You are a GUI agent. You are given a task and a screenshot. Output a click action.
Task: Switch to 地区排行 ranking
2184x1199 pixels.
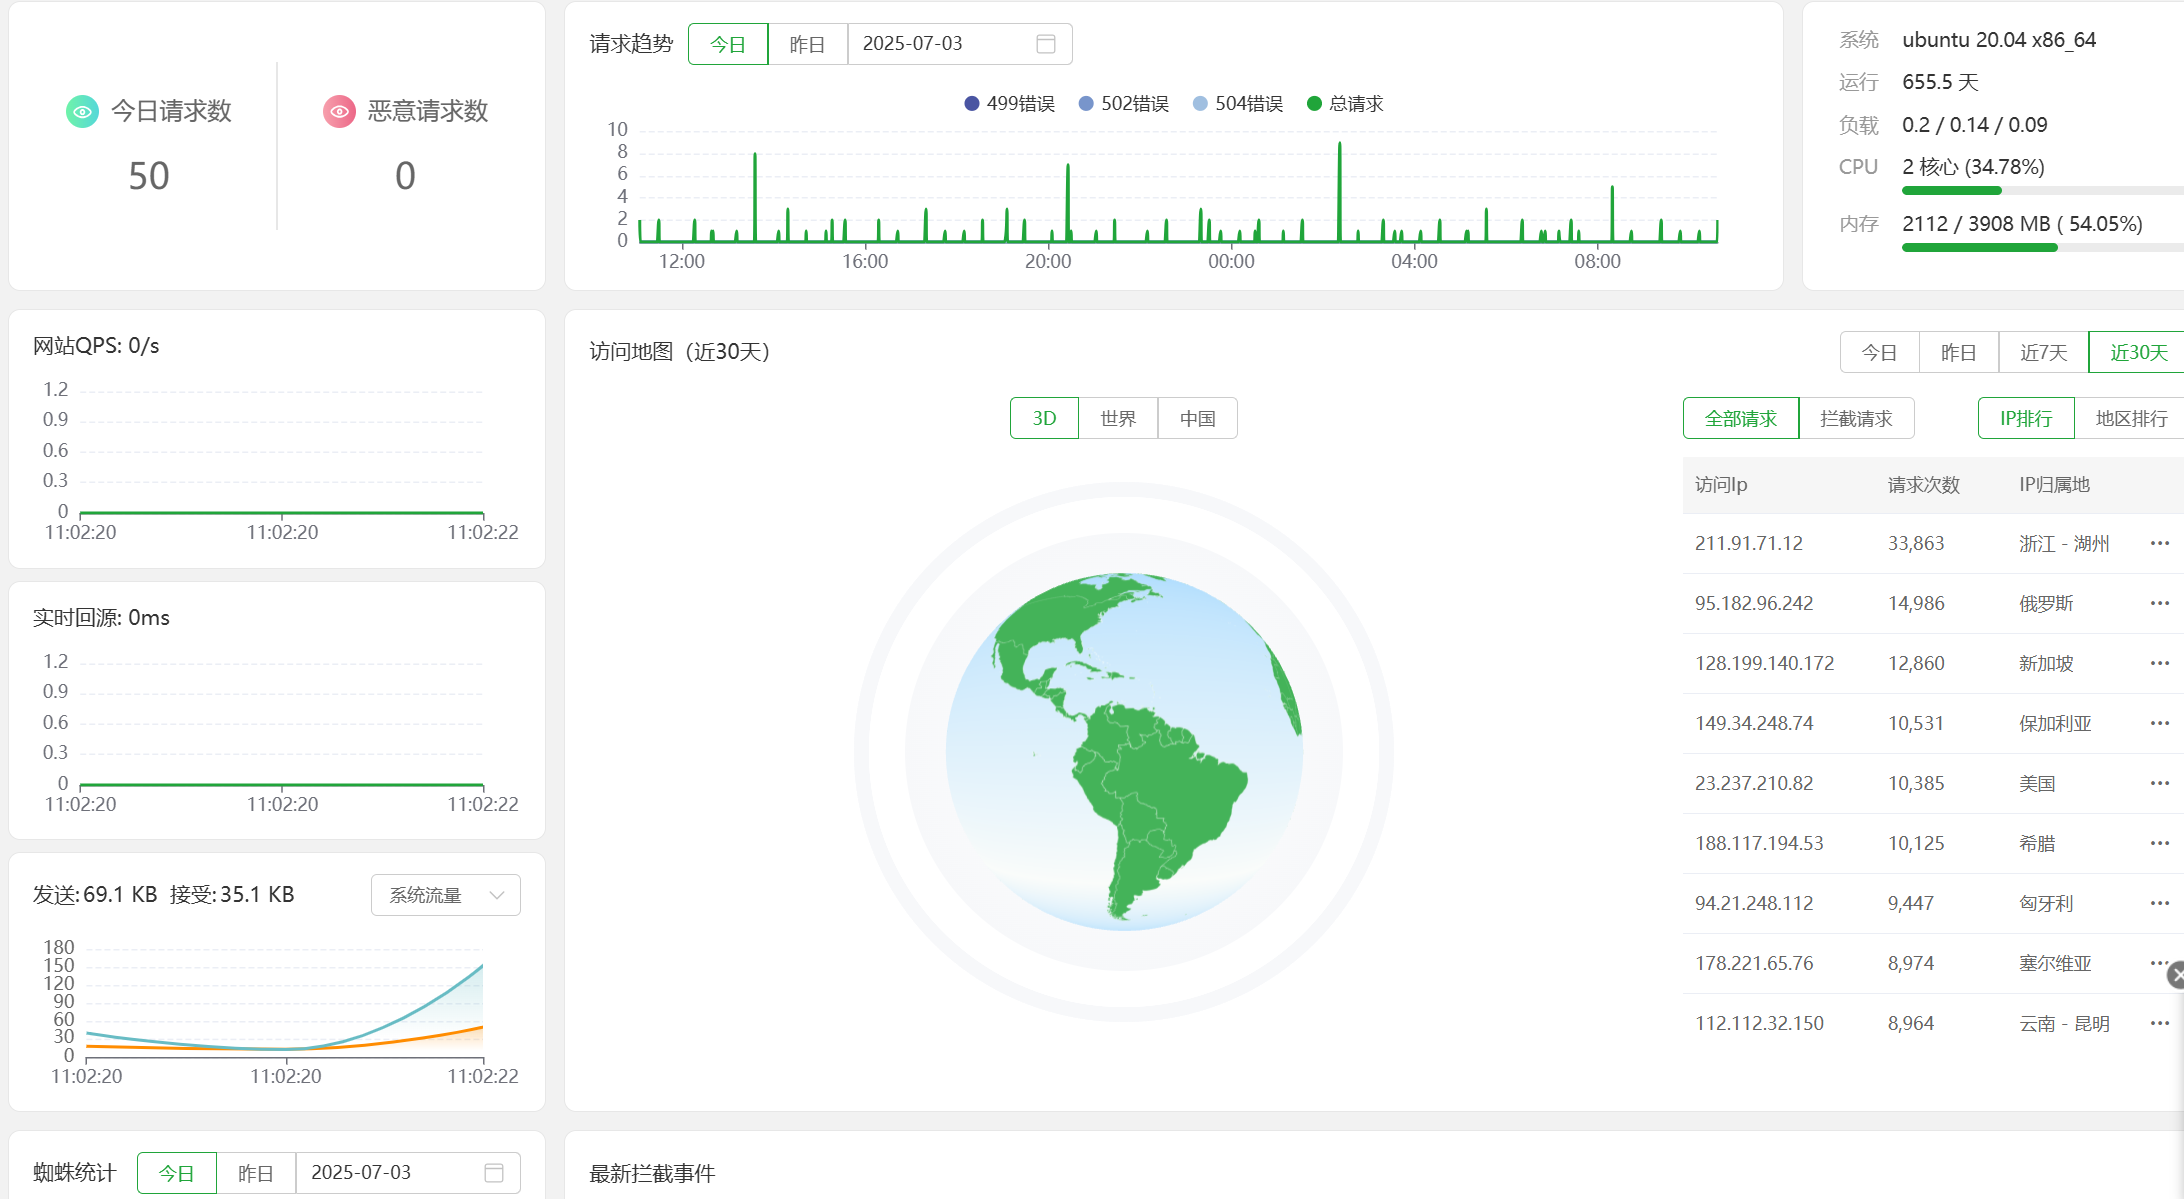[x=2131, y=418]
